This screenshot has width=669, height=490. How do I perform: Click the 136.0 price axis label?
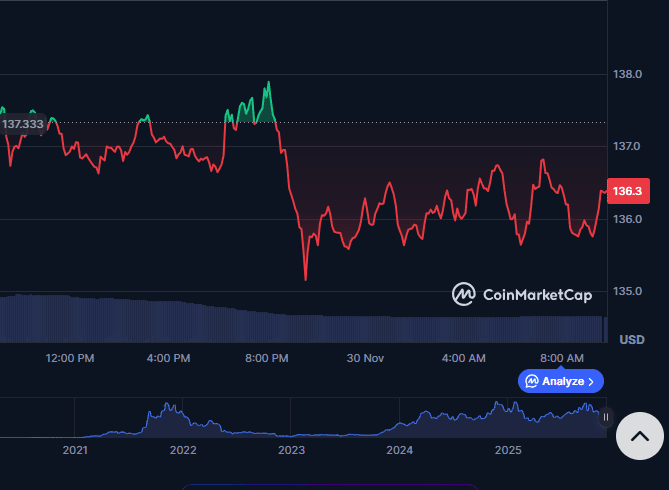[628, 219]
